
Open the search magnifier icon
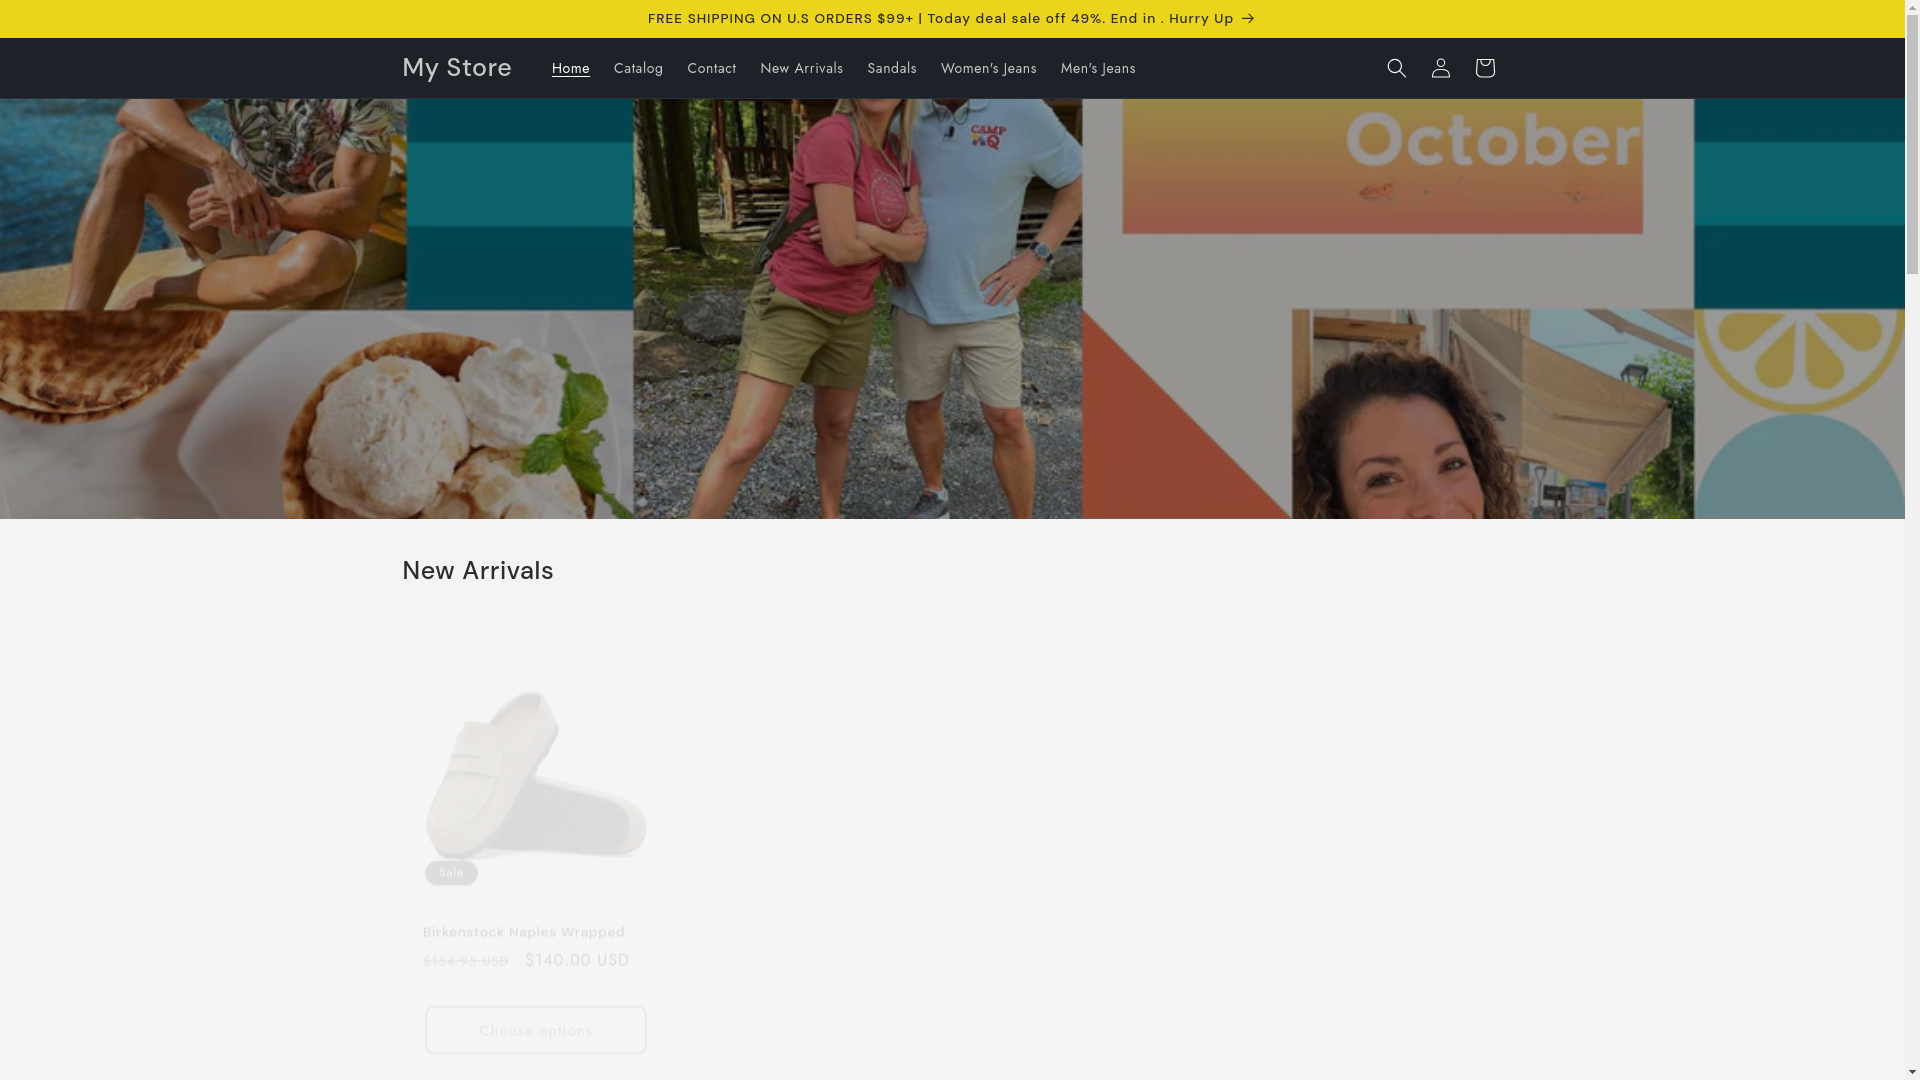(x=1396, y=68)
